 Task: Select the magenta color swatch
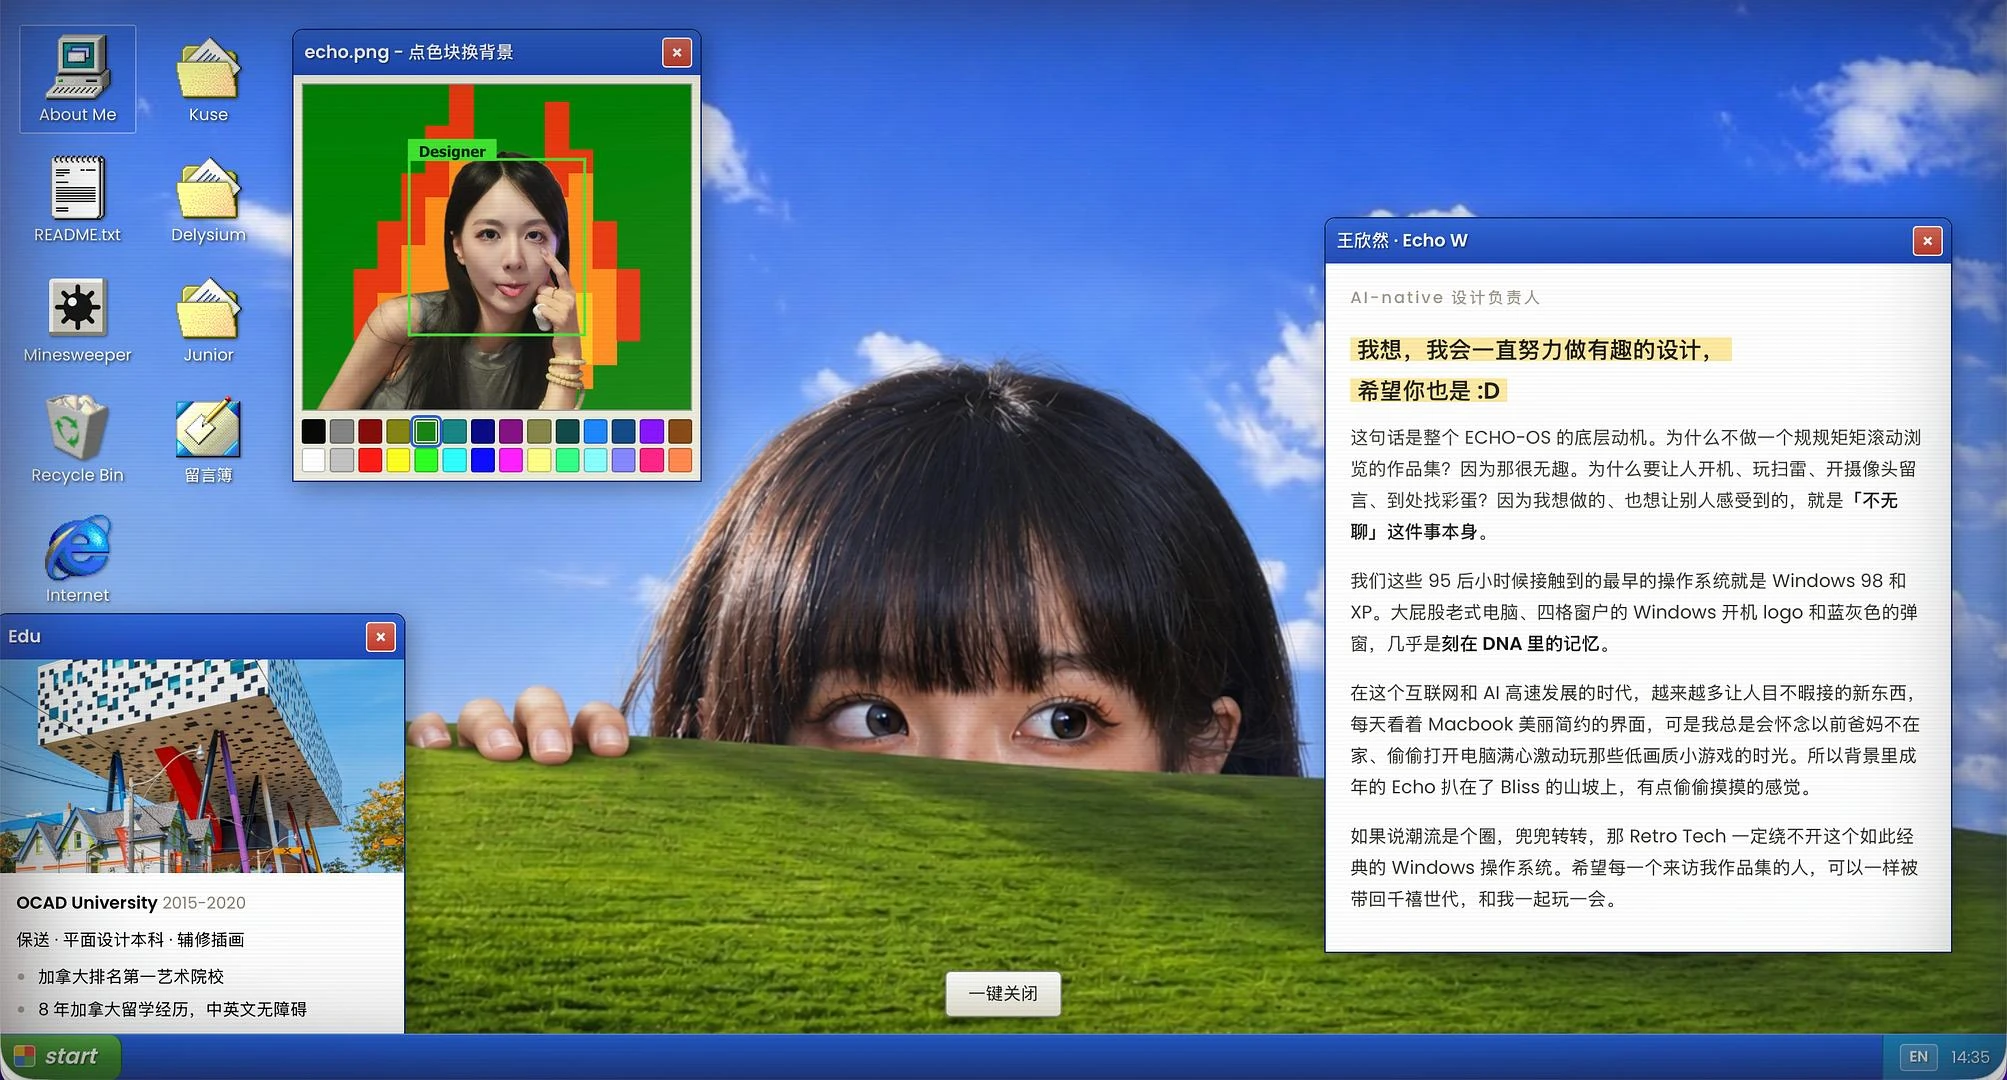tap(511, 460)
